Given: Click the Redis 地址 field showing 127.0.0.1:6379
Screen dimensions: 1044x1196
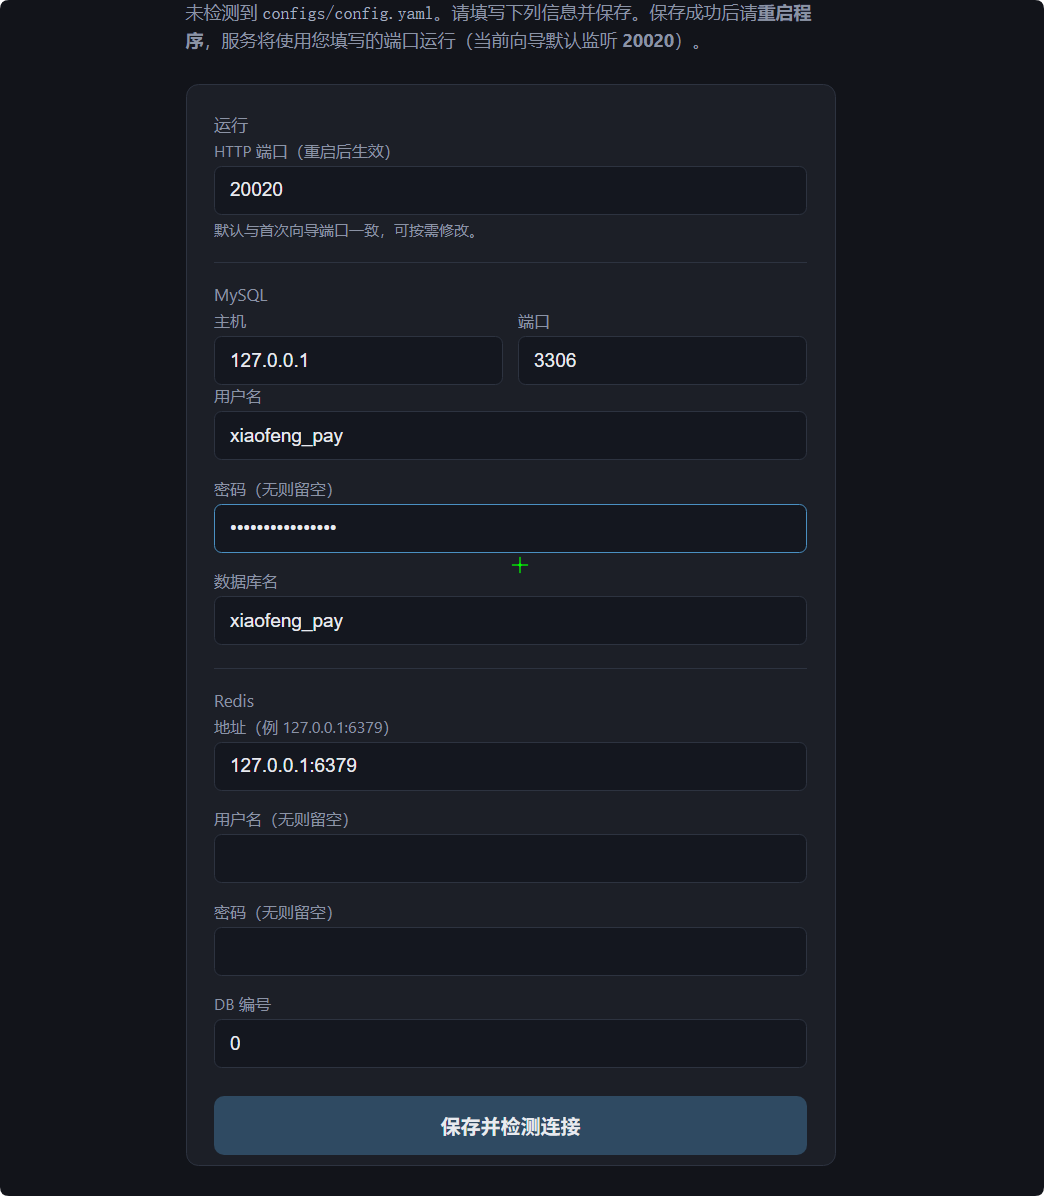Looking at the screenshot, I should (510, 766).
